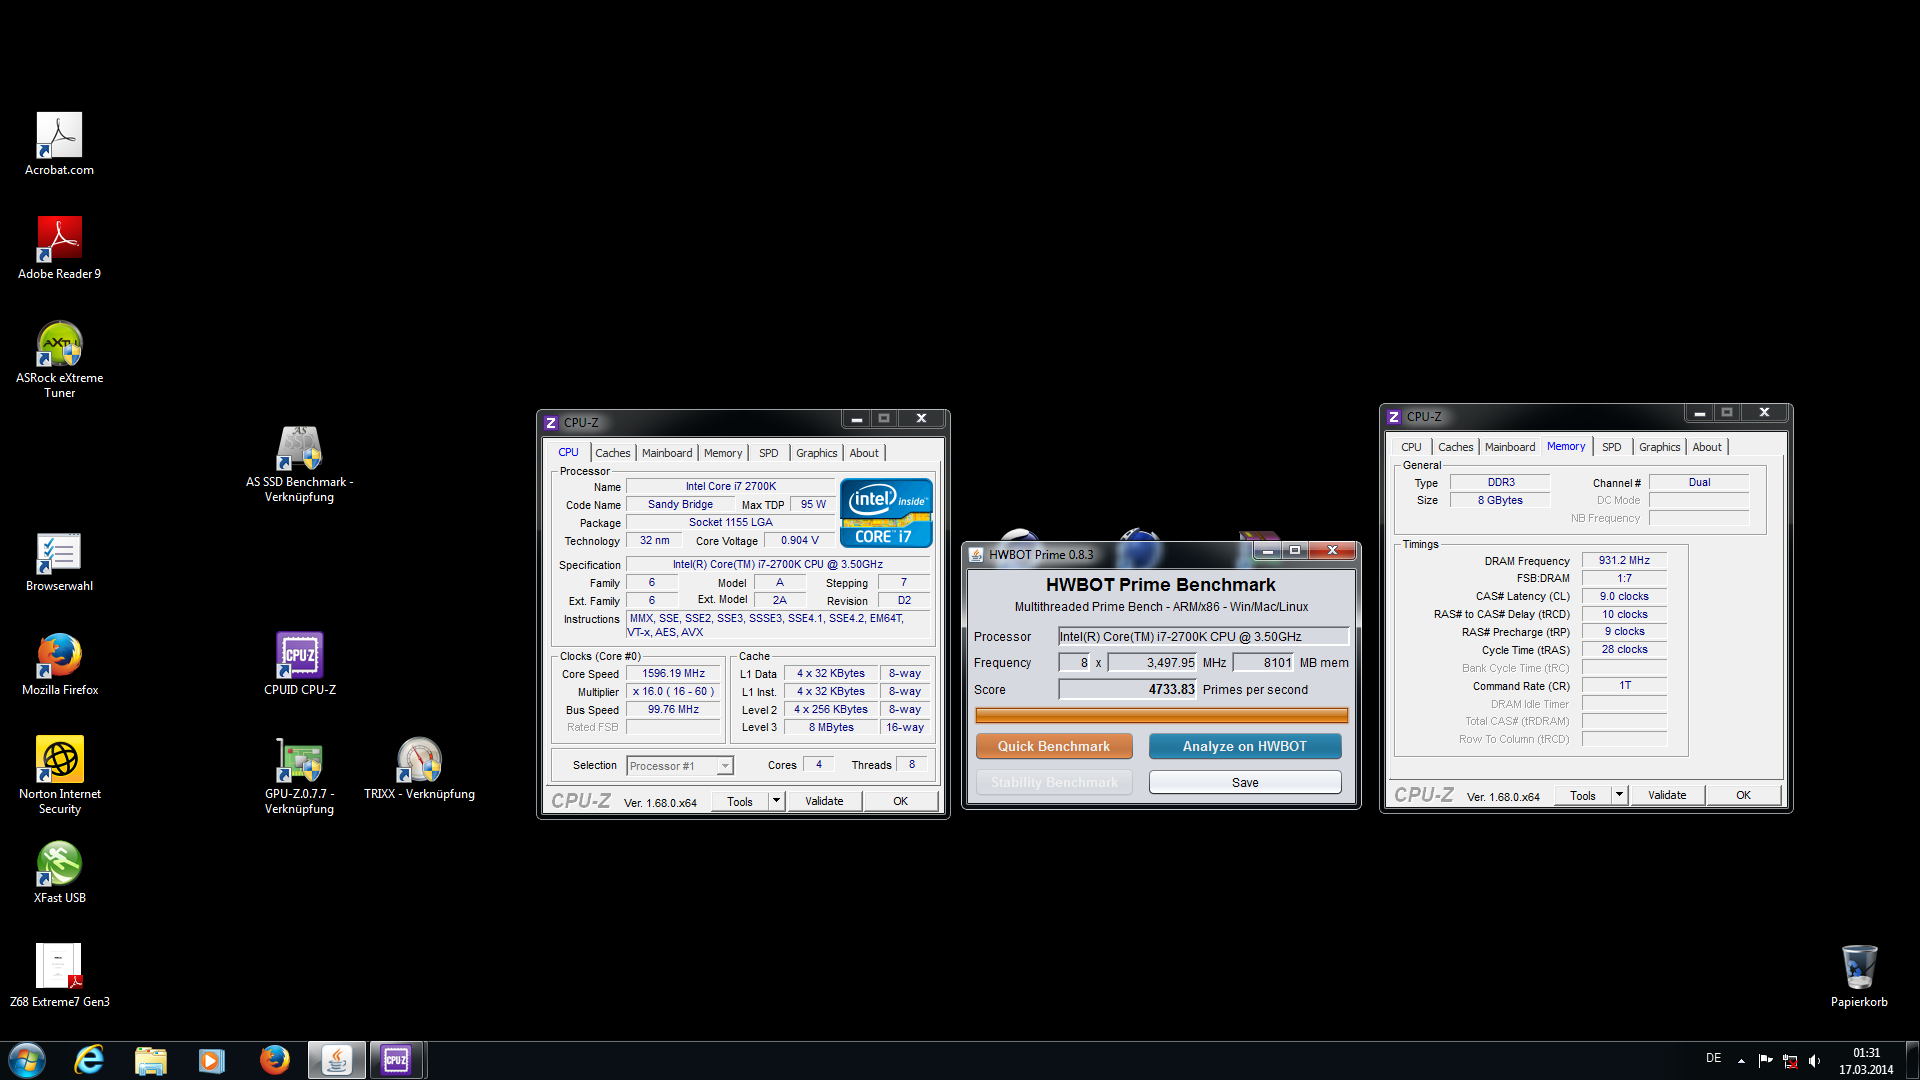Click Validate in right CPU-Z window
This screenshot has height=1080, width=1920.
pos(1667,795)
